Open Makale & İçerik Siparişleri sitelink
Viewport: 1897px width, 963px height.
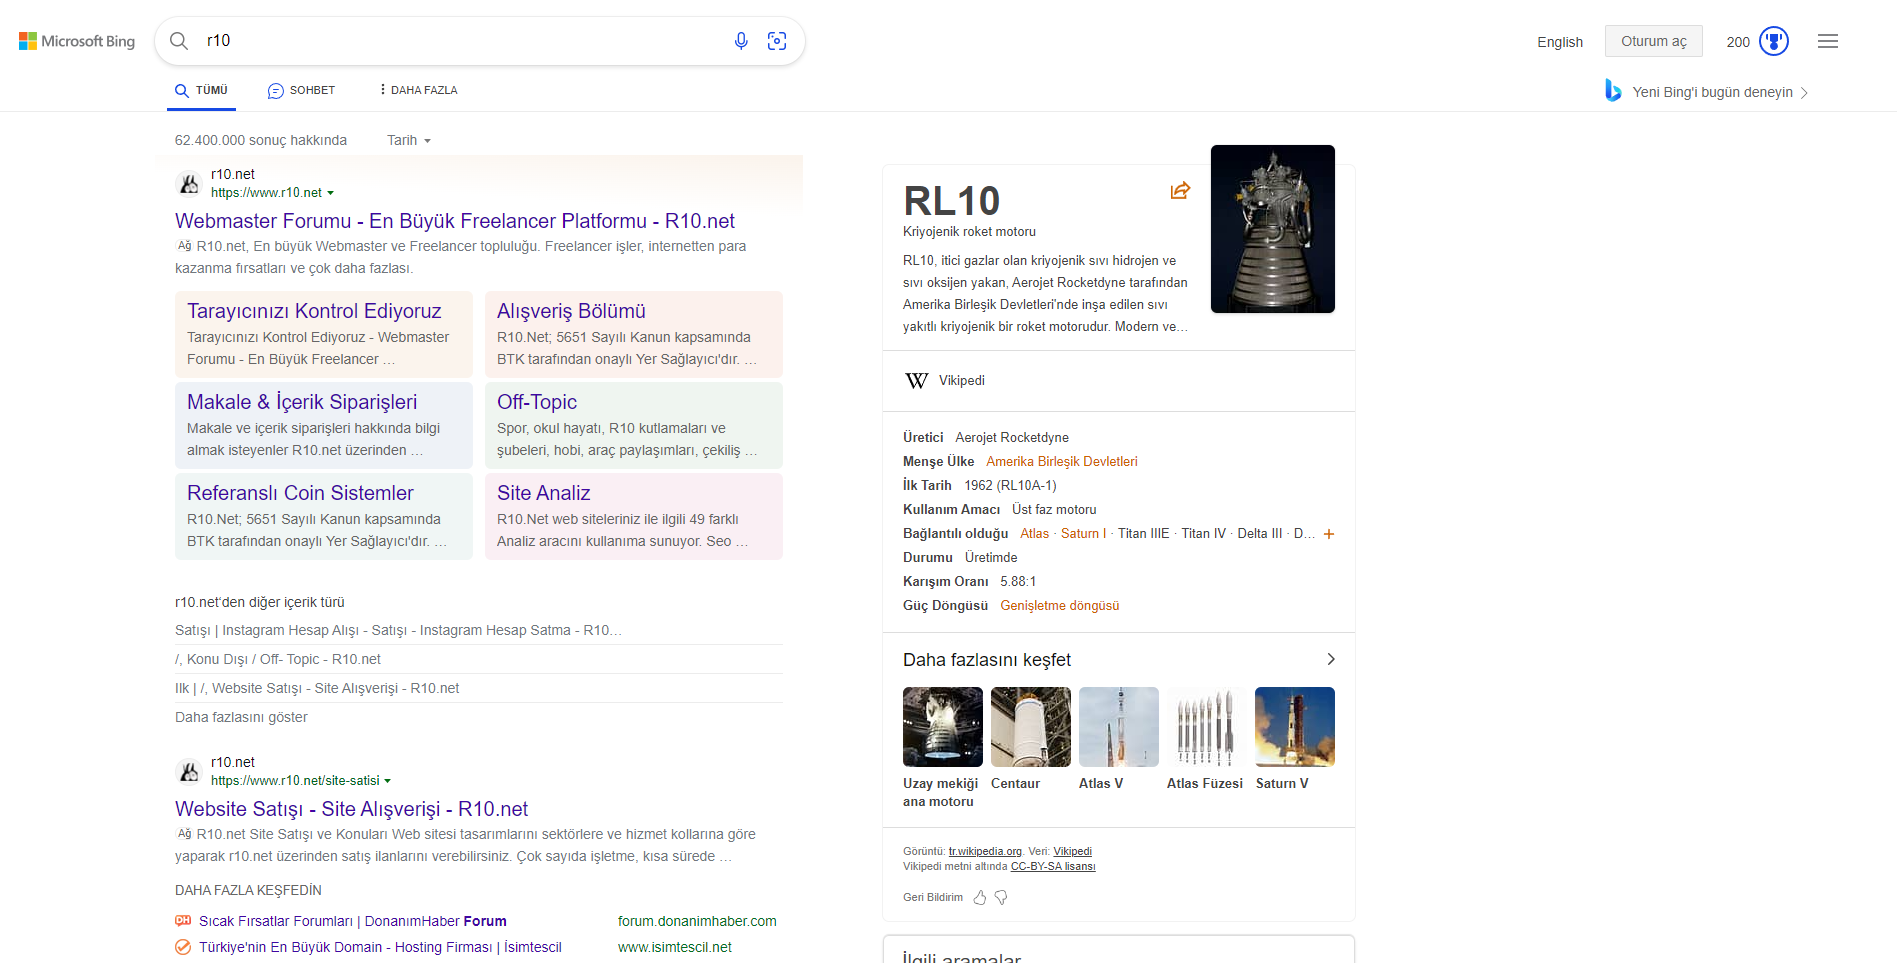point(302,402)
